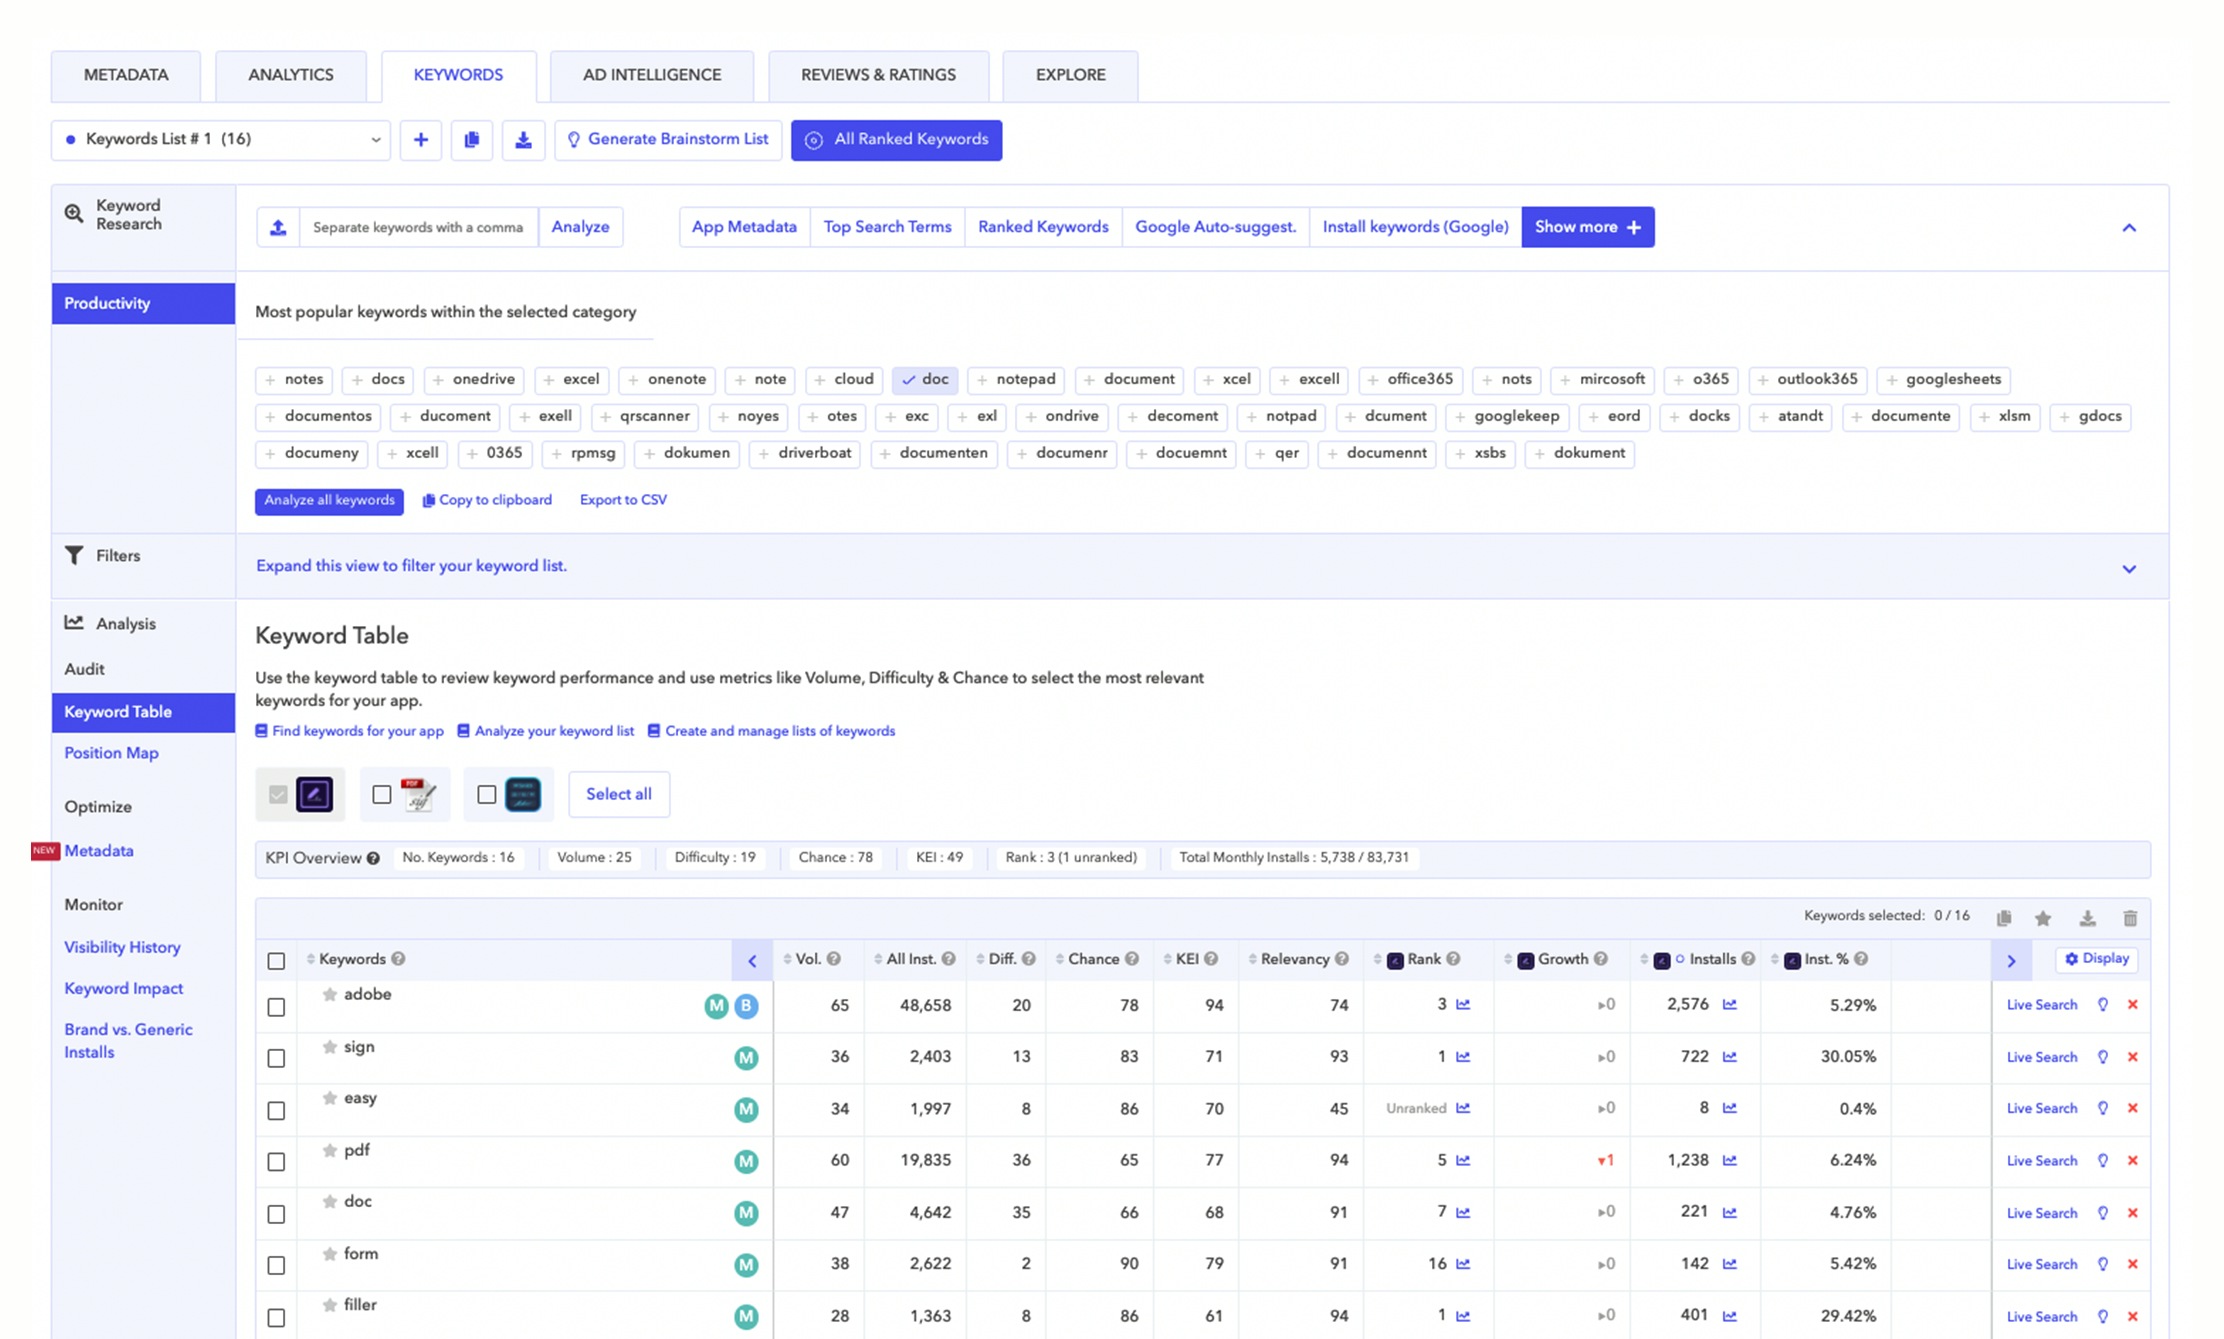Select the PDF app checkbox above the KPI overview

[x=381, y=793]
